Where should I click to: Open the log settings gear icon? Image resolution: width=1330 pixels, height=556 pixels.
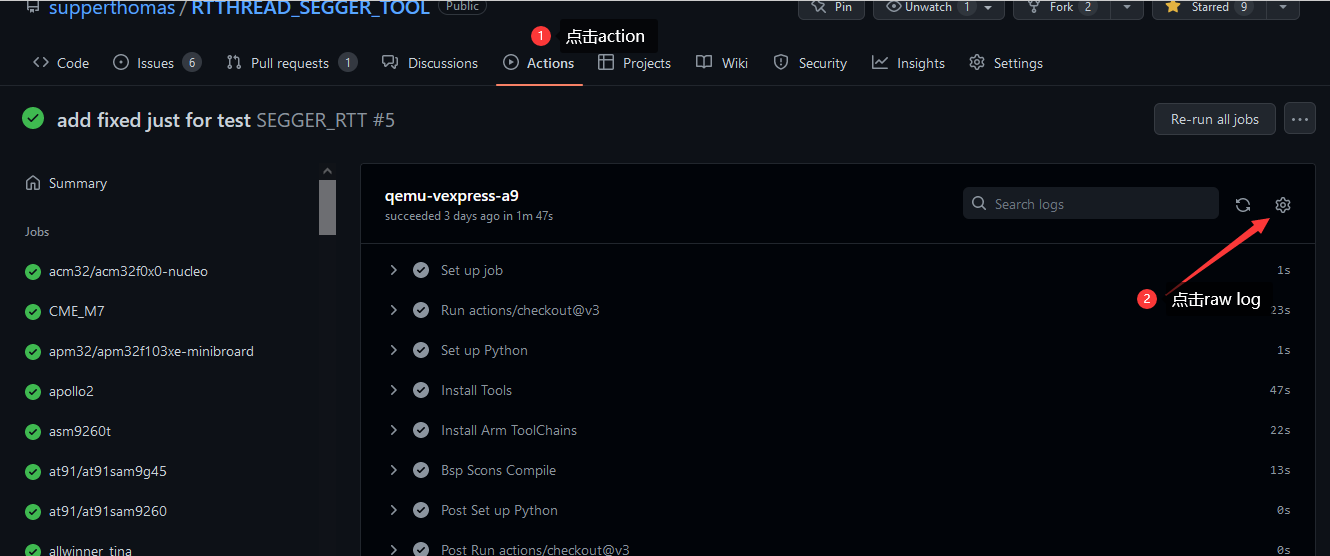(1283, 205)
